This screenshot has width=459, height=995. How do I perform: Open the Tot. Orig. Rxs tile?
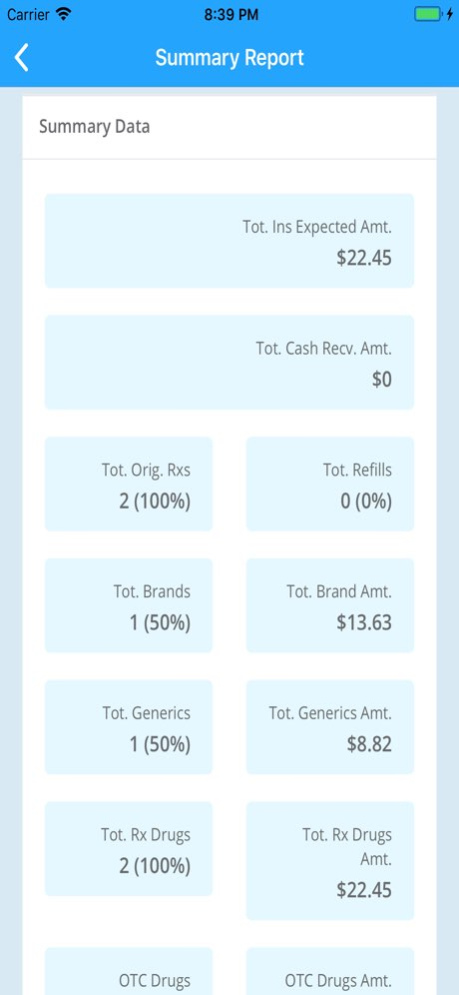[x=128, y=484]
